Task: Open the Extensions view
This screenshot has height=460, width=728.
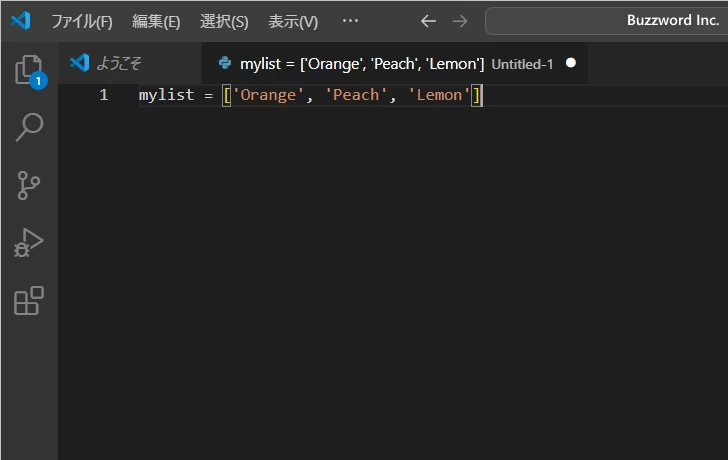Action: pos(28,301)
